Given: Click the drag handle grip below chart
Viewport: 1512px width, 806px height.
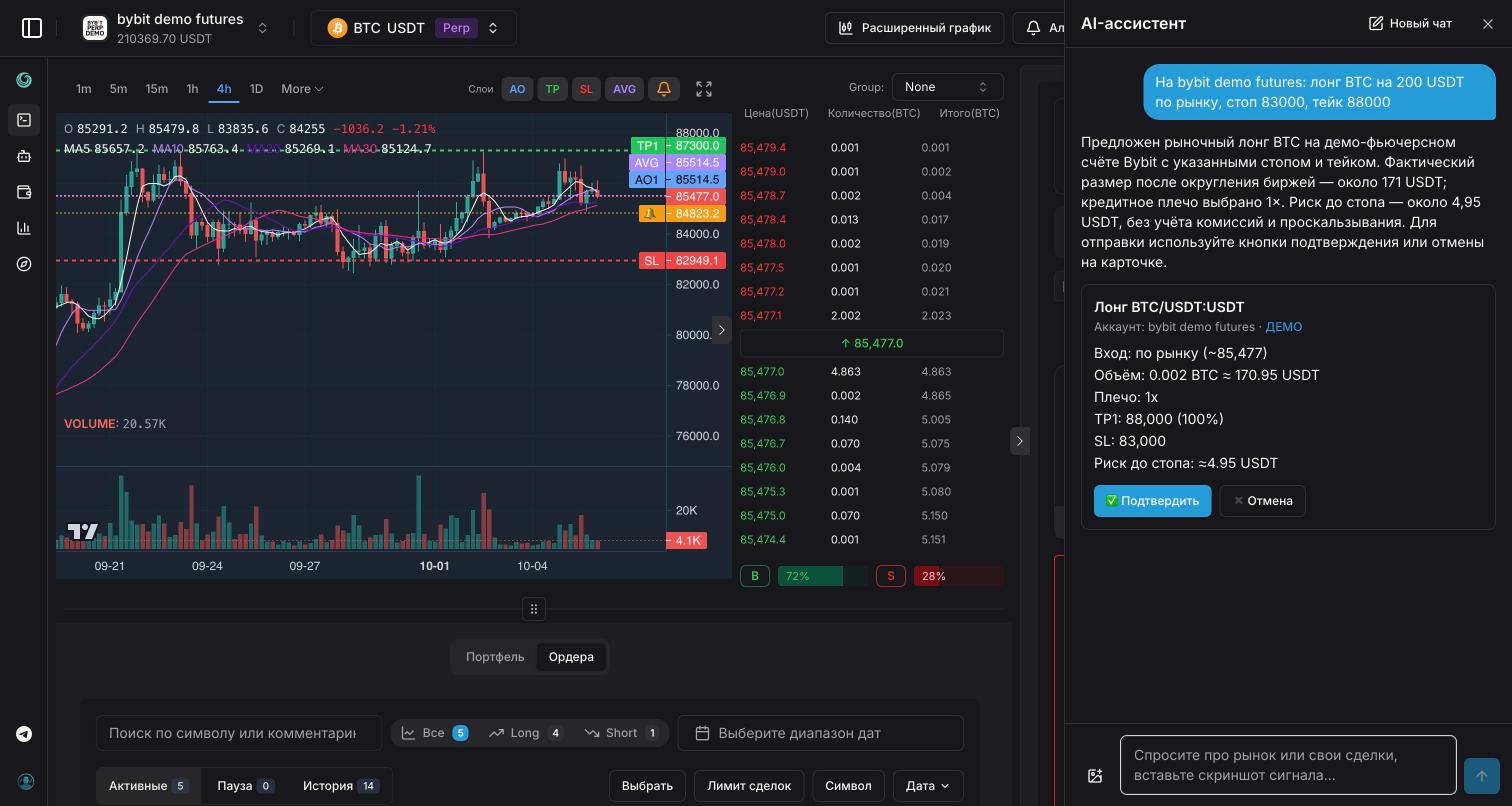Looking at the screenshot, I should pos(534,609).
